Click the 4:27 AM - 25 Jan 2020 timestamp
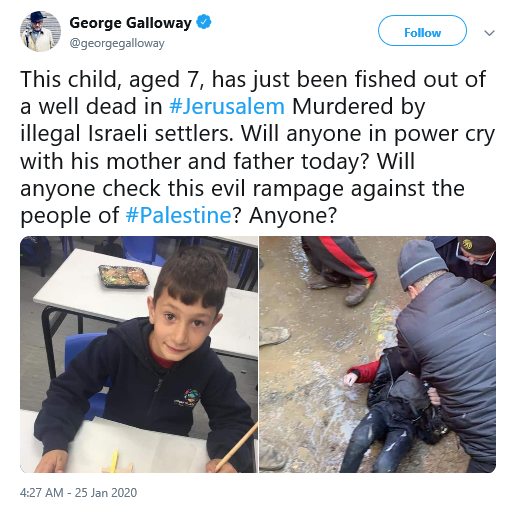This screenshot has width=510, height=506. 78,493
